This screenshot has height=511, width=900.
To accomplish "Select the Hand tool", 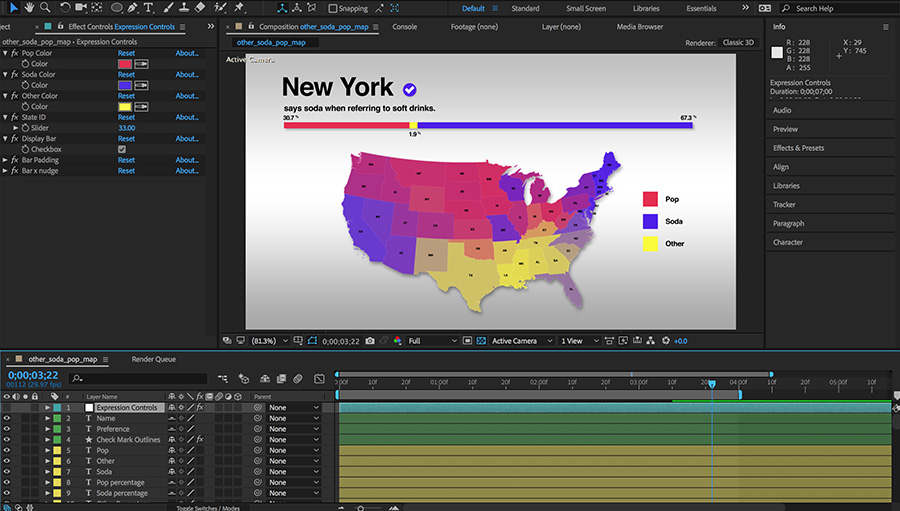I will pyautogui.click(x=29, y=7).
